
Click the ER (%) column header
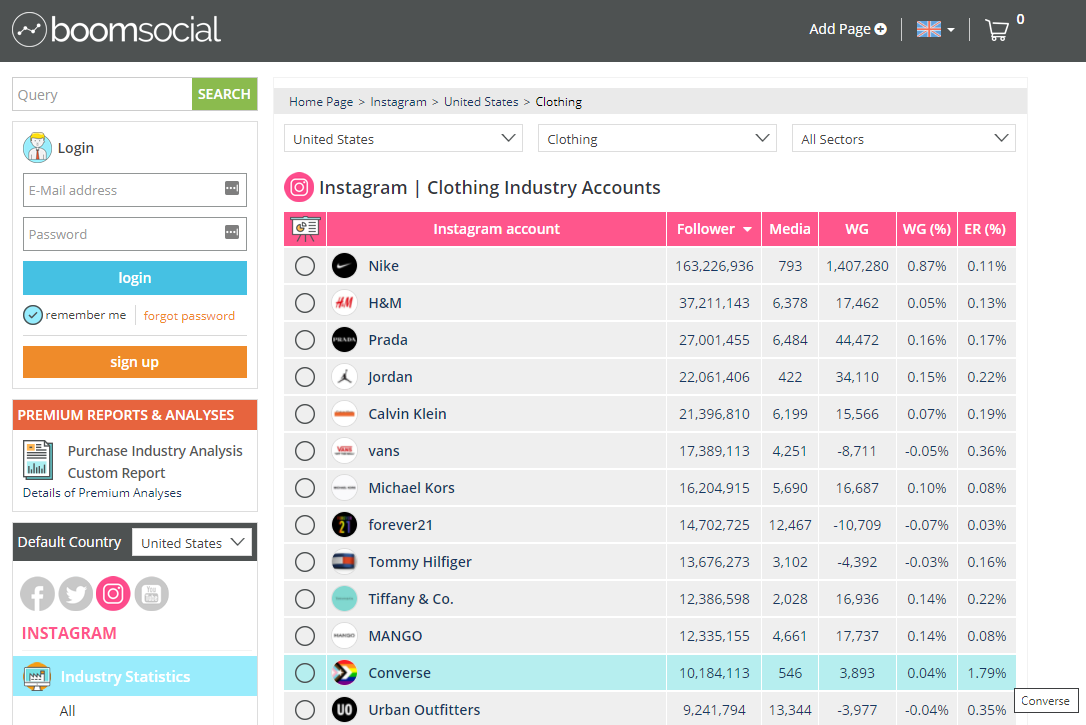pyautogui.click(x=986, y=229)
